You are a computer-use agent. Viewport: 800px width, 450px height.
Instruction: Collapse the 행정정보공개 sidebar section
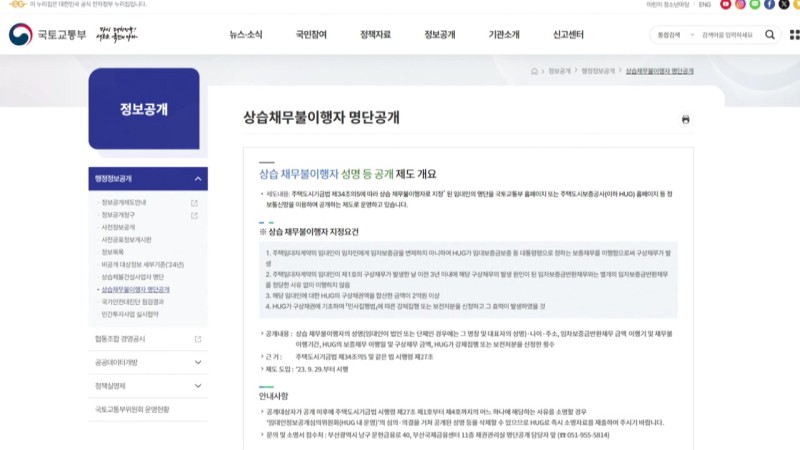point(148,179)
